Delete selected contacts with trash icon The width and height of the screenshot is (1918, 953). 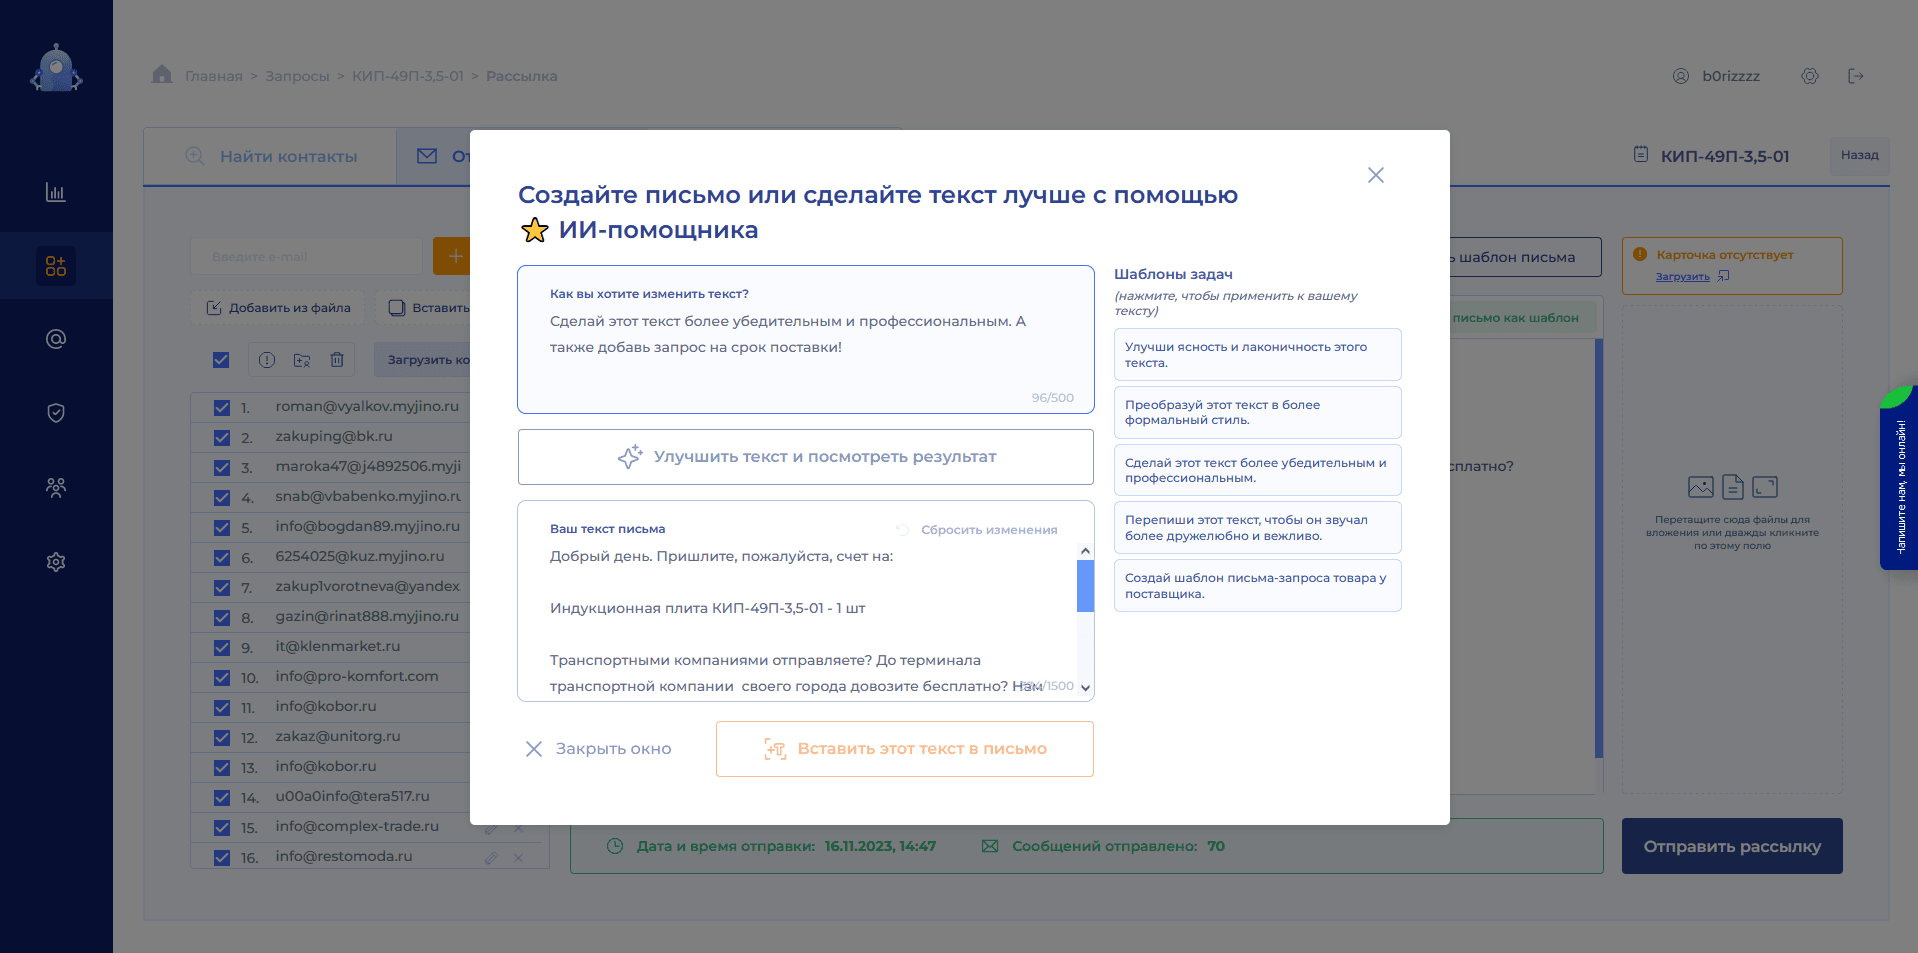(x=337, y=360)
